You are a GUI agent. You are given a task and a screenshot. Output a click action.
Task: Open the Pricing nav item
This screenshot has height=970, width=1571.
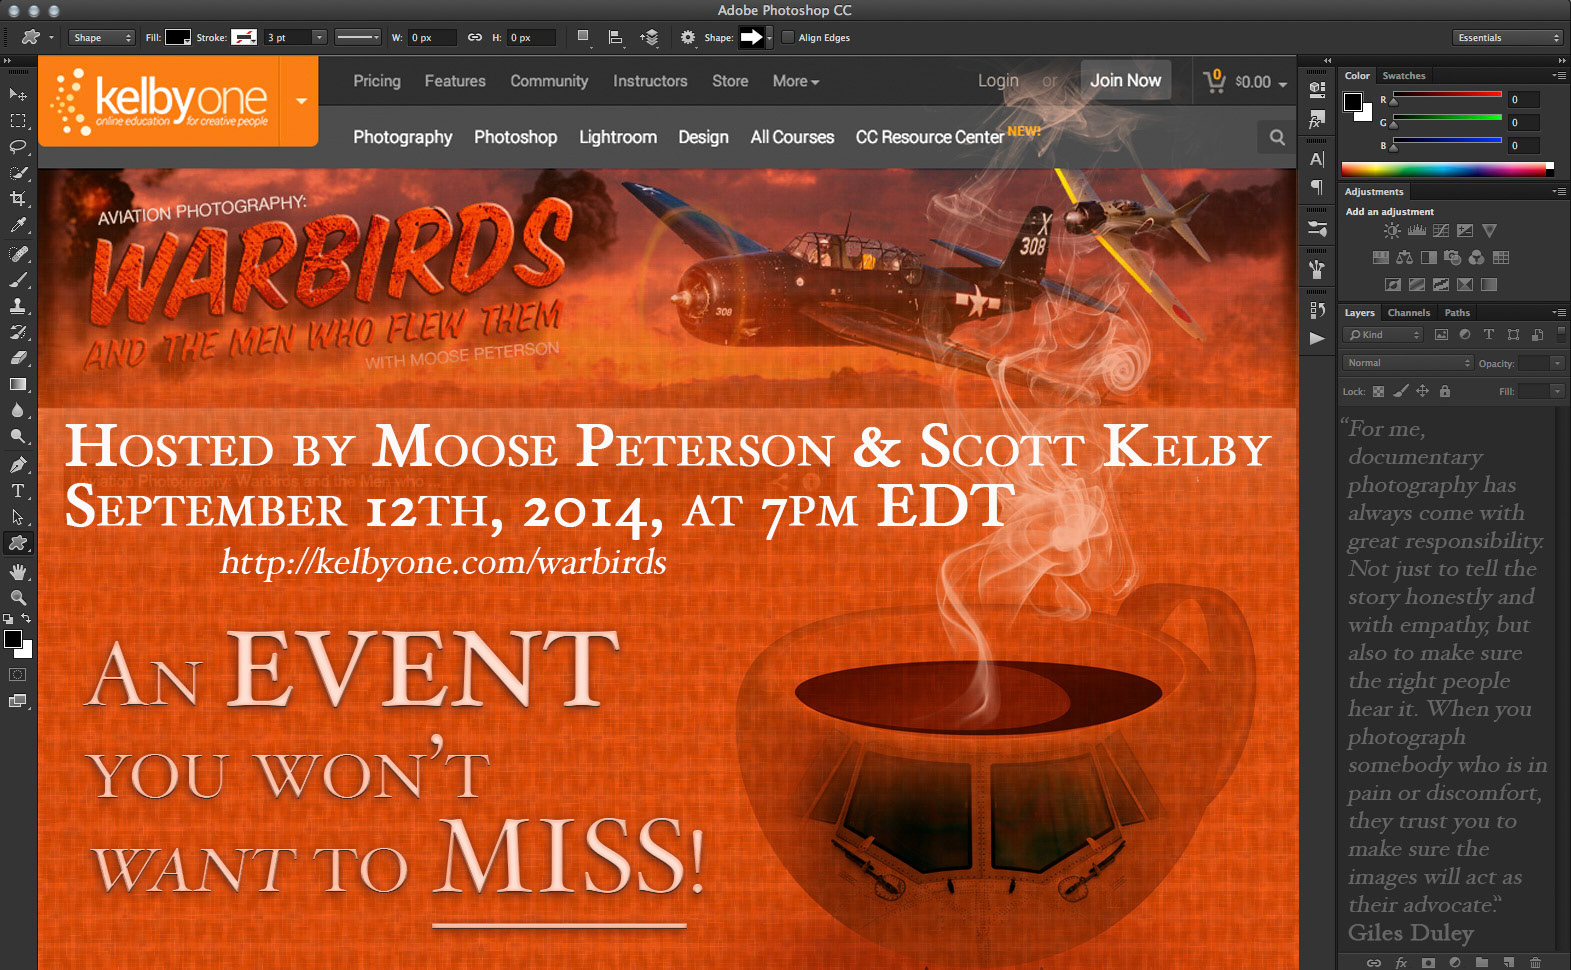point(377,81)
